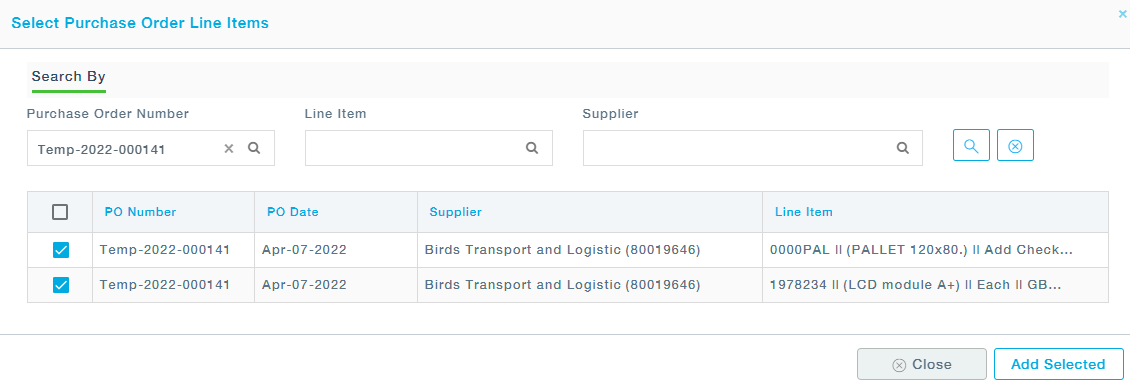Image resolution: width=1130 pixels, height=387 pixels.
Task: Focus the Line Item input field
Action: coord(429,148)
